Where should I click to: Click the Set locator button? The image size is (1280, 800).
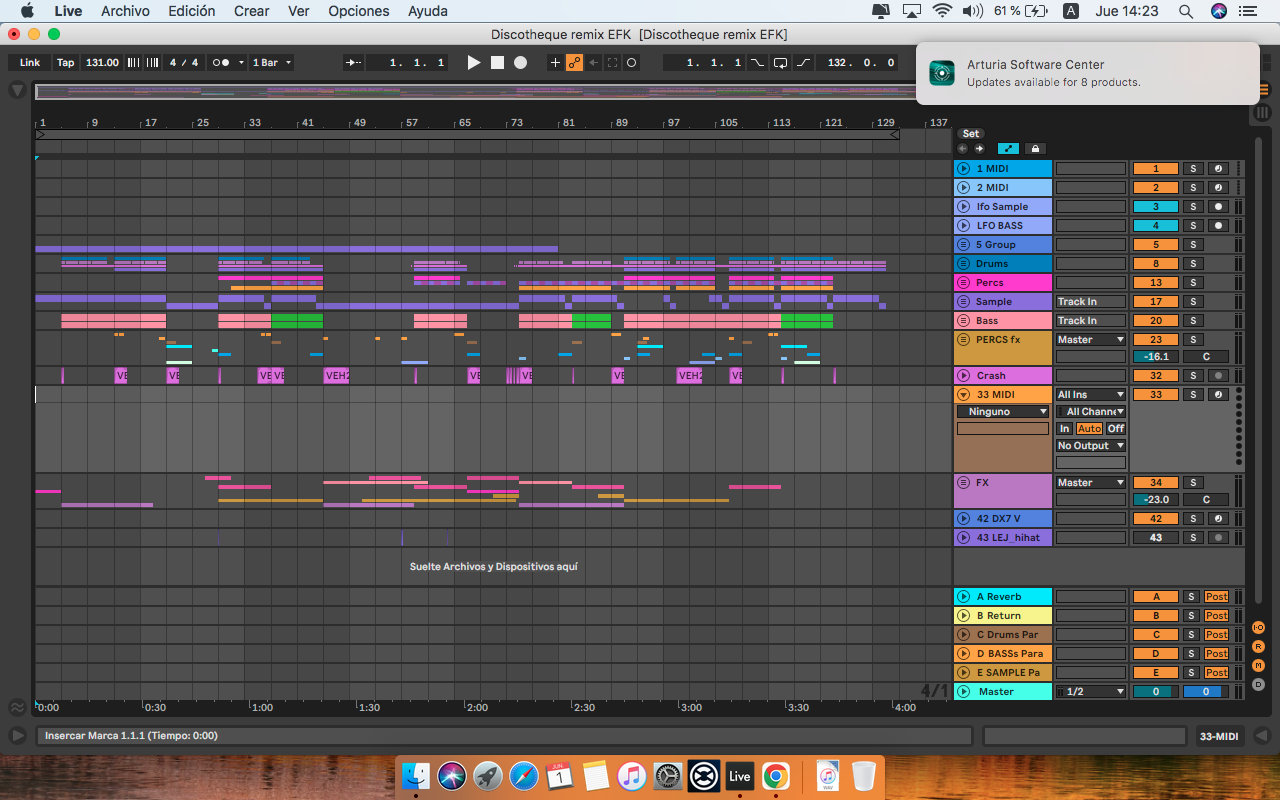(x=971, y=133)
